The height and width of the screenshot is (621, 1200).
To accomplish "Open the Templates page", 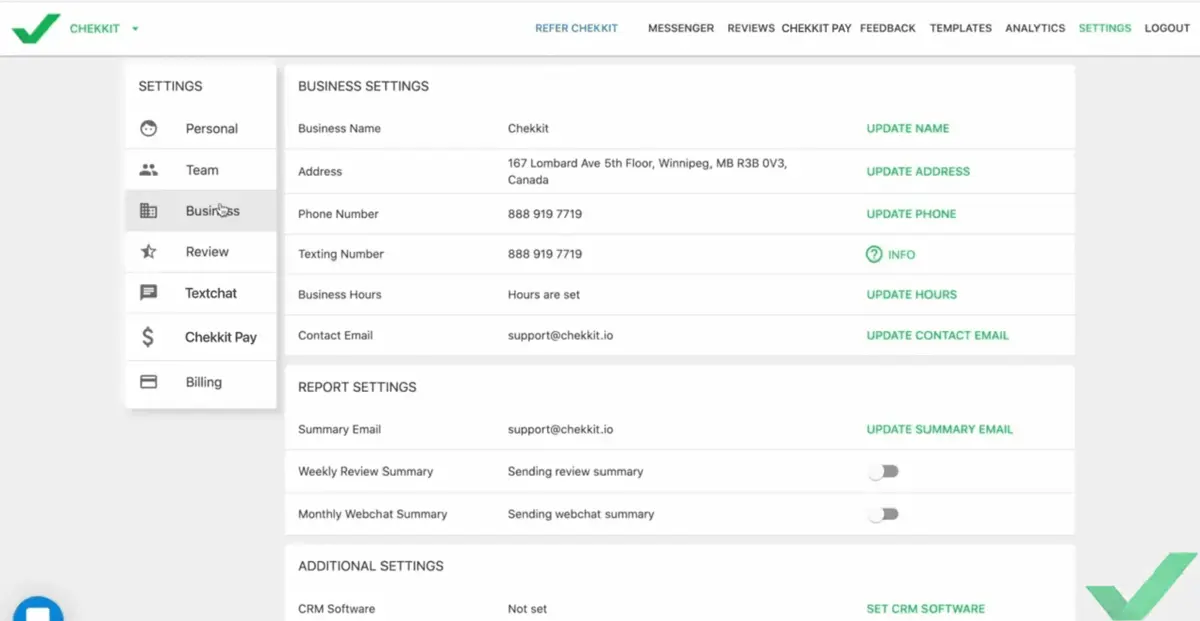I will [x=961, y=28].
